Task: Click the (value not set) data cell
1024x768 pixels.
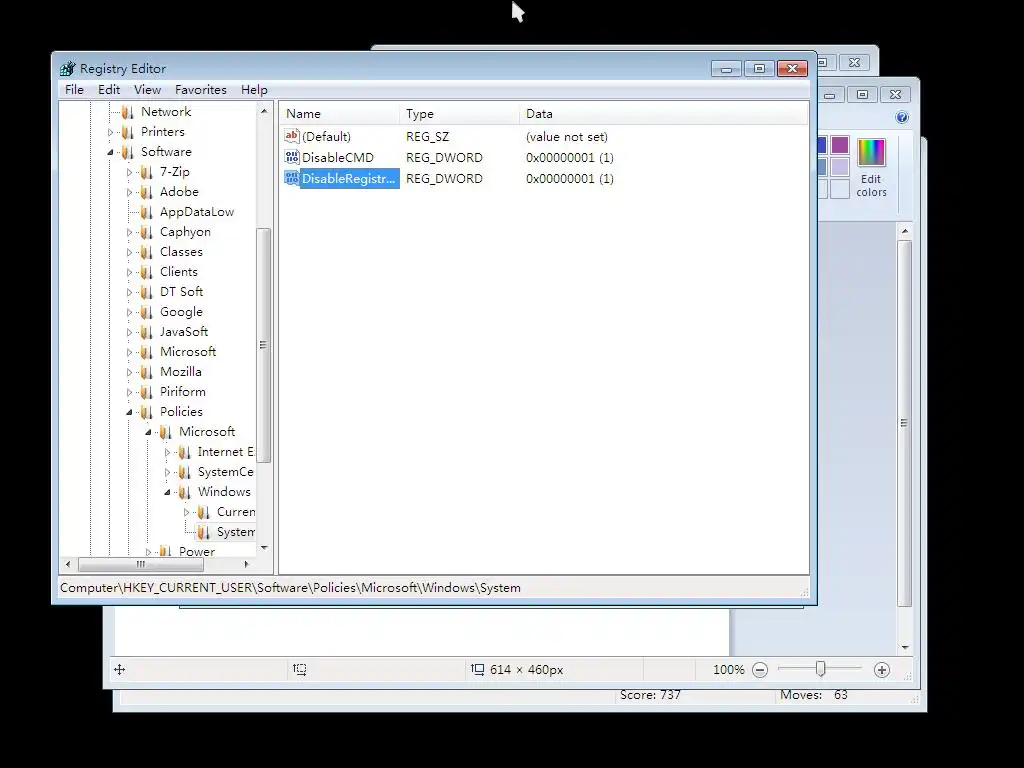Action: 566,136
